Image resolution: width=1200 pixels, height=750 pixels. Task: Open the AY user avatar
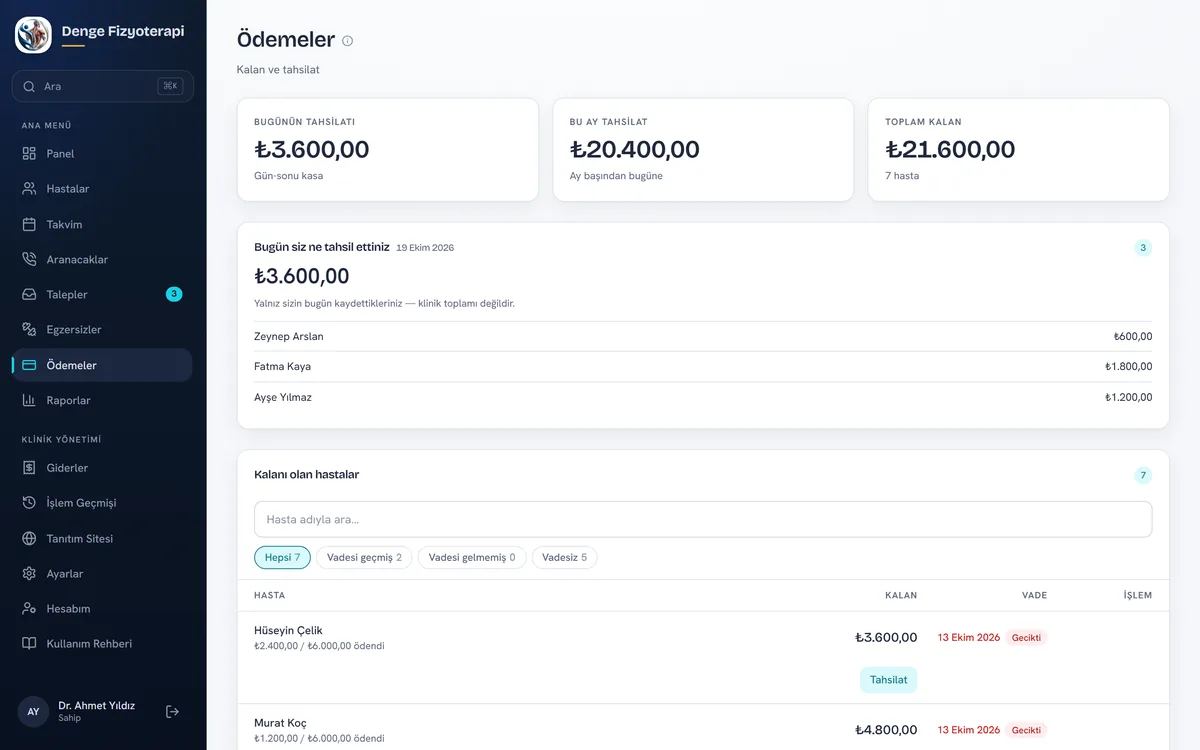click(x=33, y=711)
